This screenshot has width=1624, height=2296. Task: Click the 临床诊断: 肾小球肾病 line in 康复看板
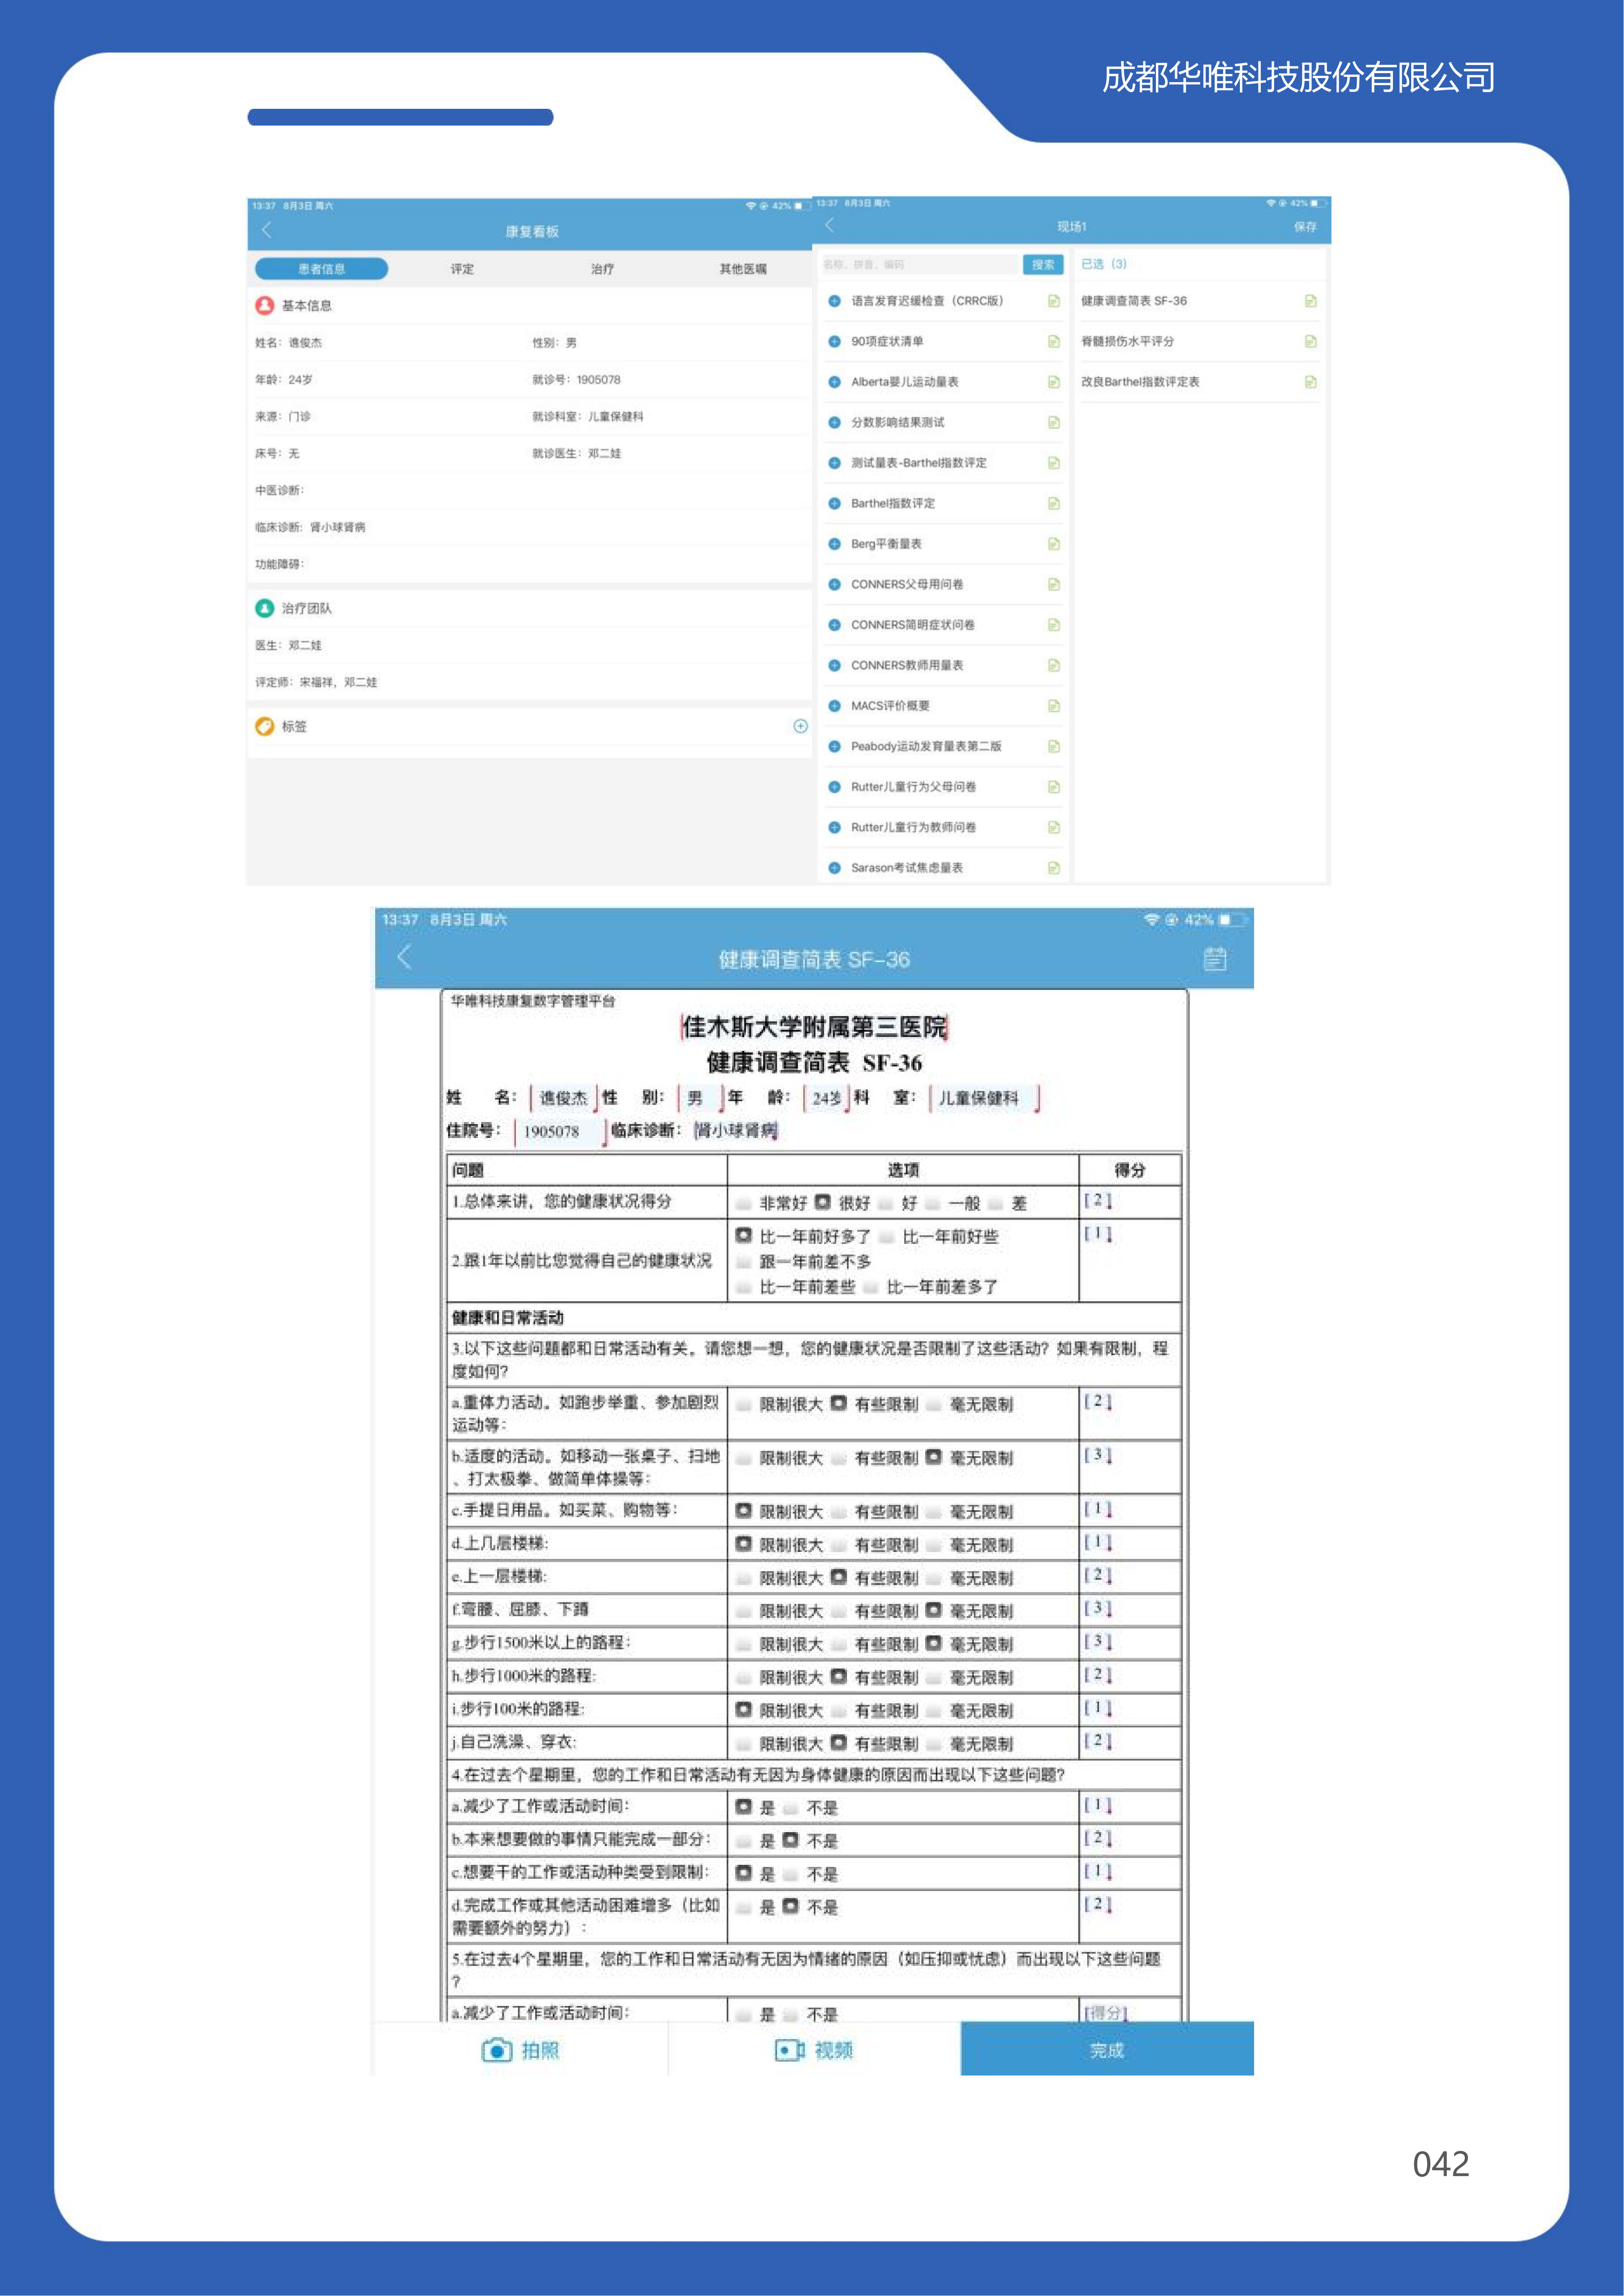point(310,527)
